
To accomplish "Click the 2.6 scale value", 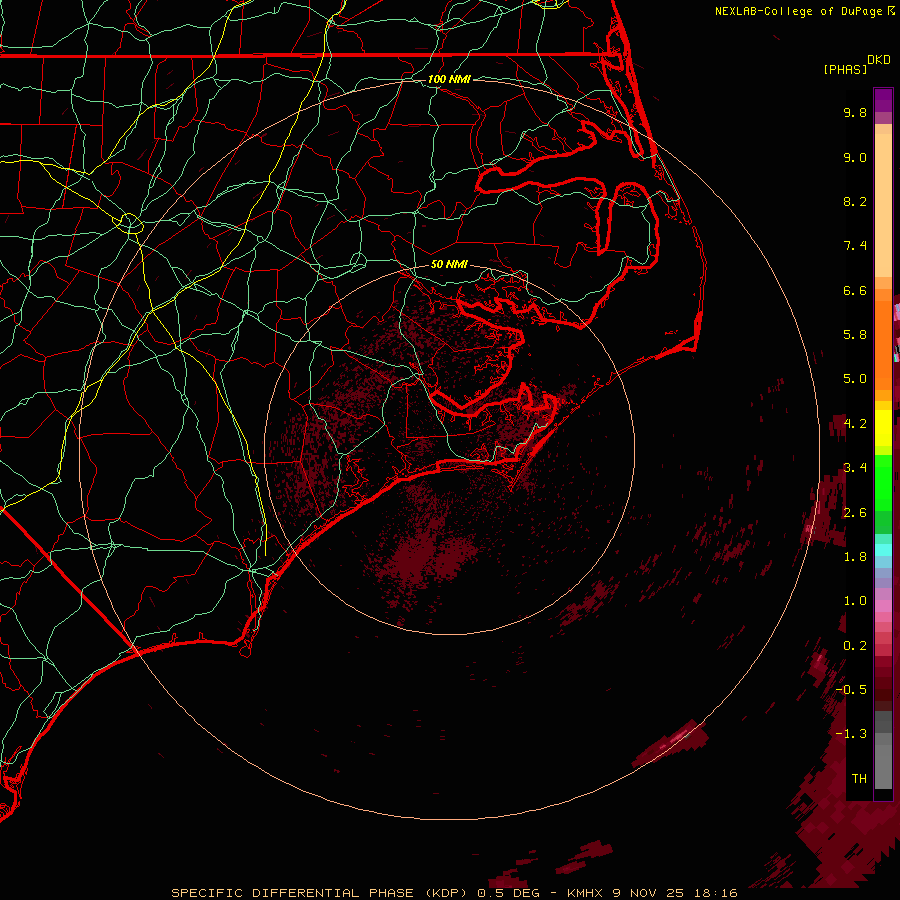I will [x=855, y=513].
